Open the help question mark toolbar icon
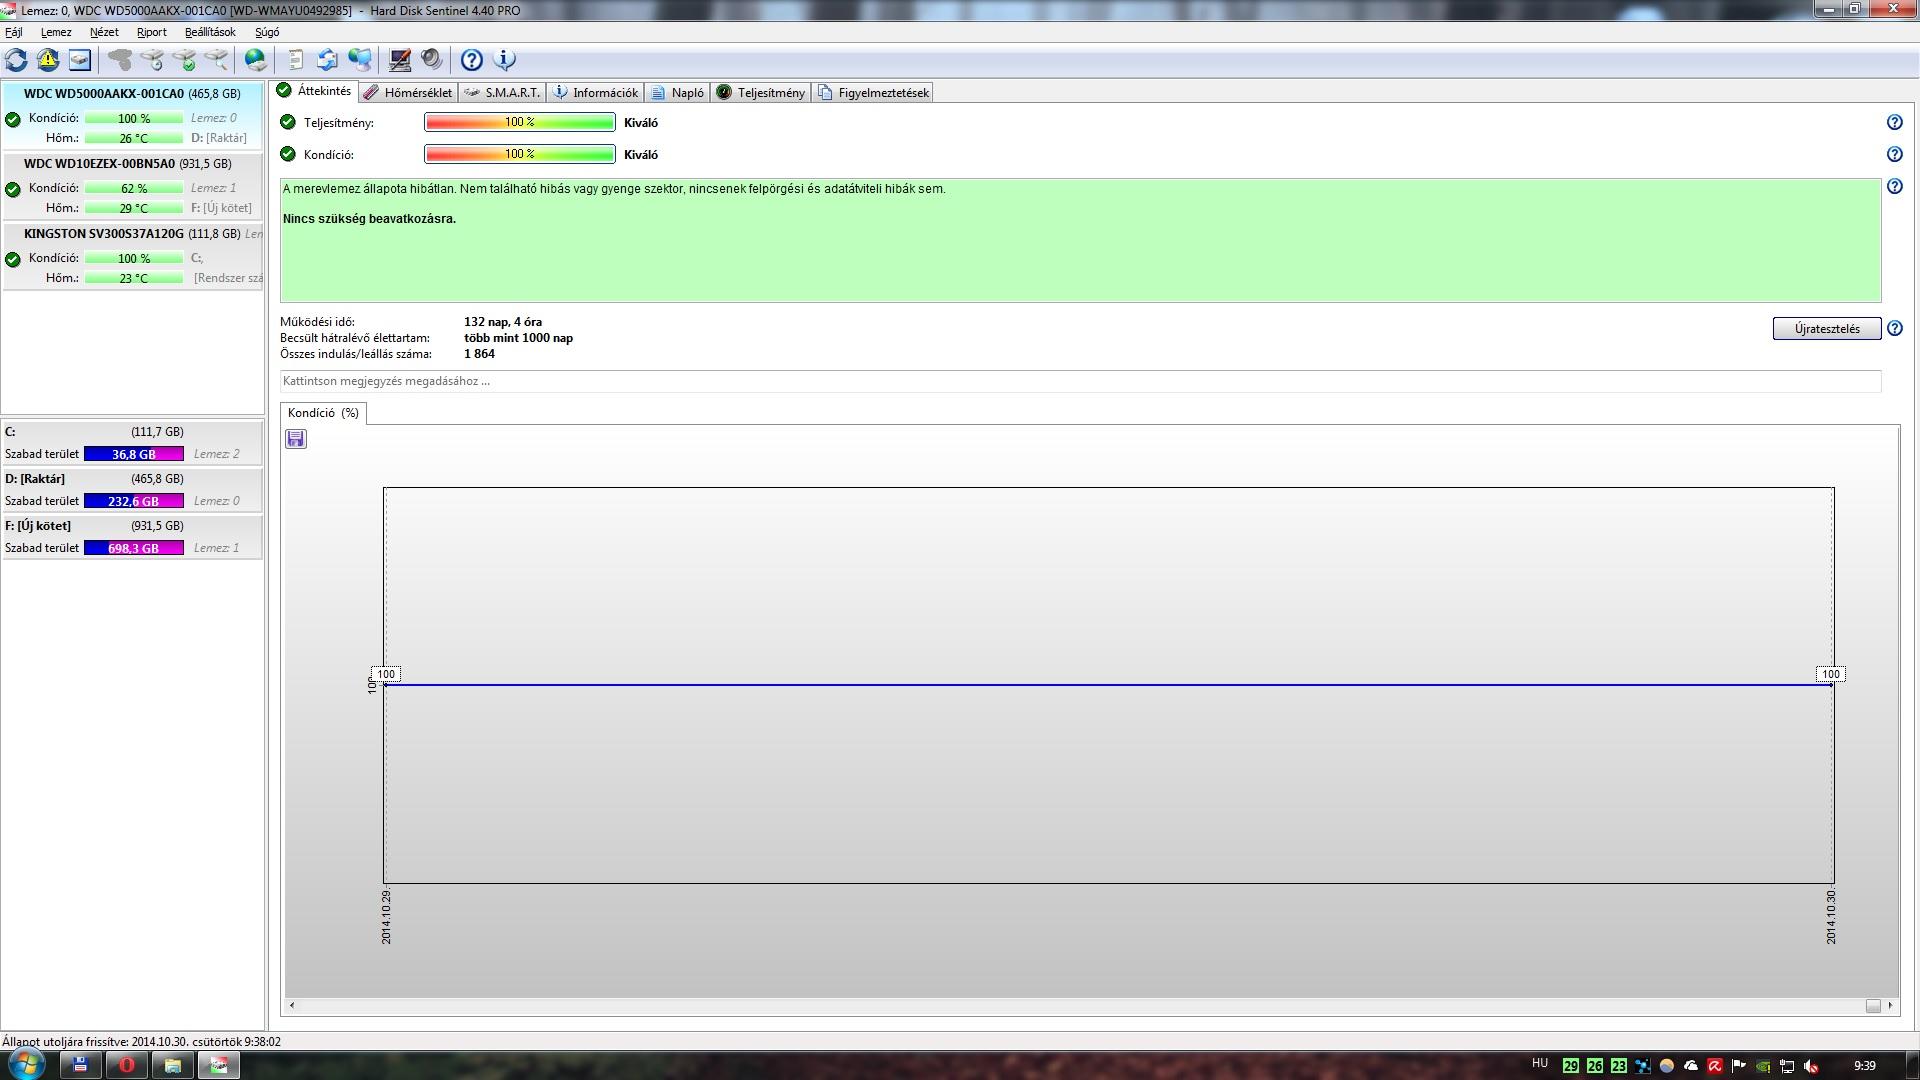 pyautogui.click(x=471, y=60)
